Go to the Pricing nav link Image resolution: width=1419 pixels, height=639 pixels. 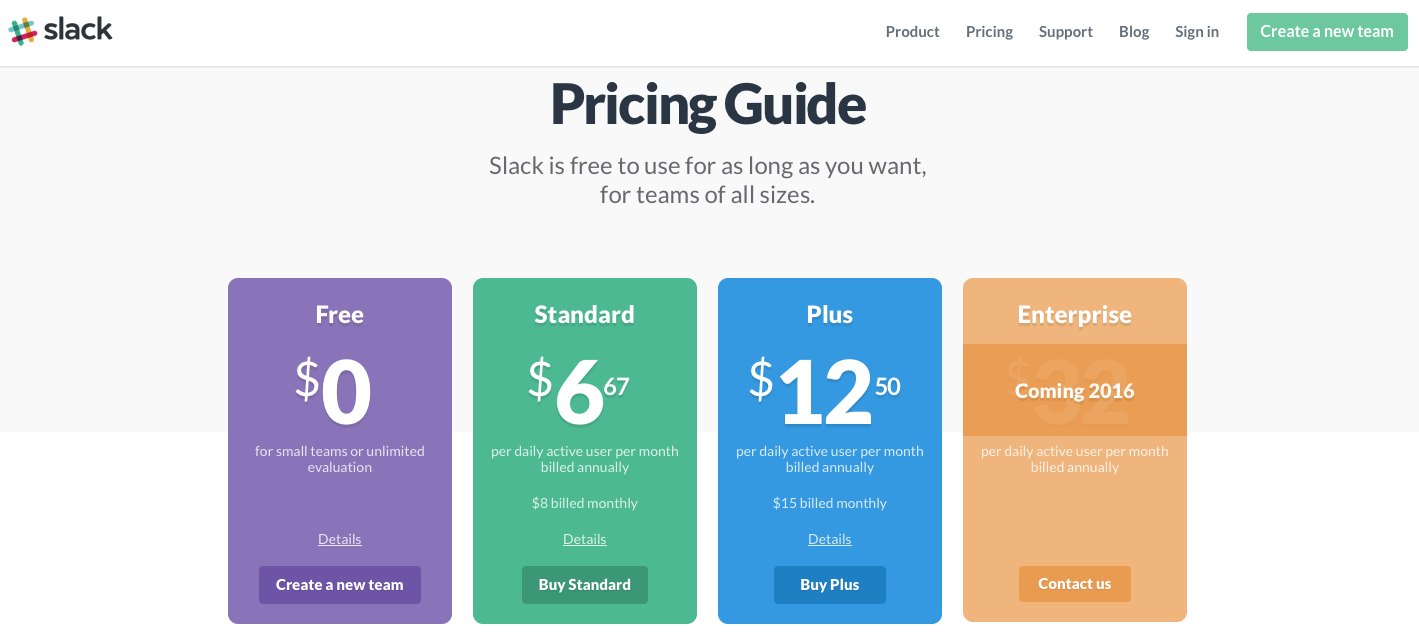coord(989,32)
